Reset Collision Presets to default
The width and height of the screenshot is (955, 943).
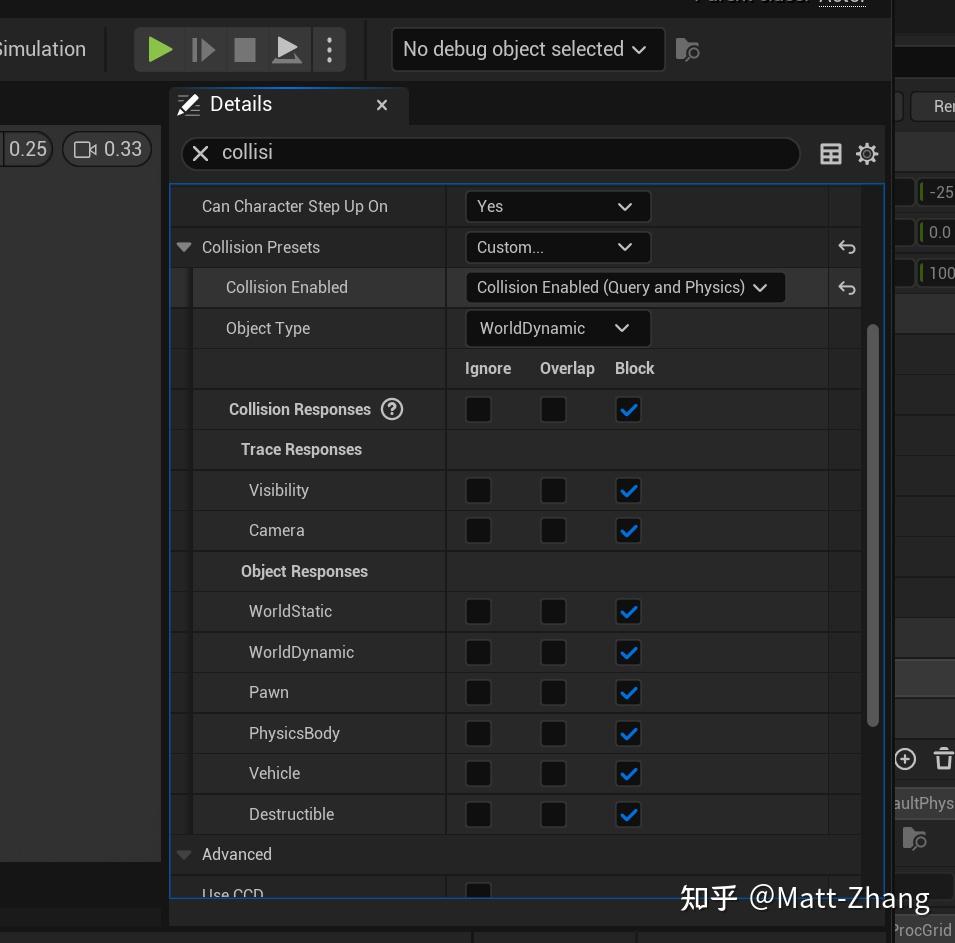[x=847, y=247]
